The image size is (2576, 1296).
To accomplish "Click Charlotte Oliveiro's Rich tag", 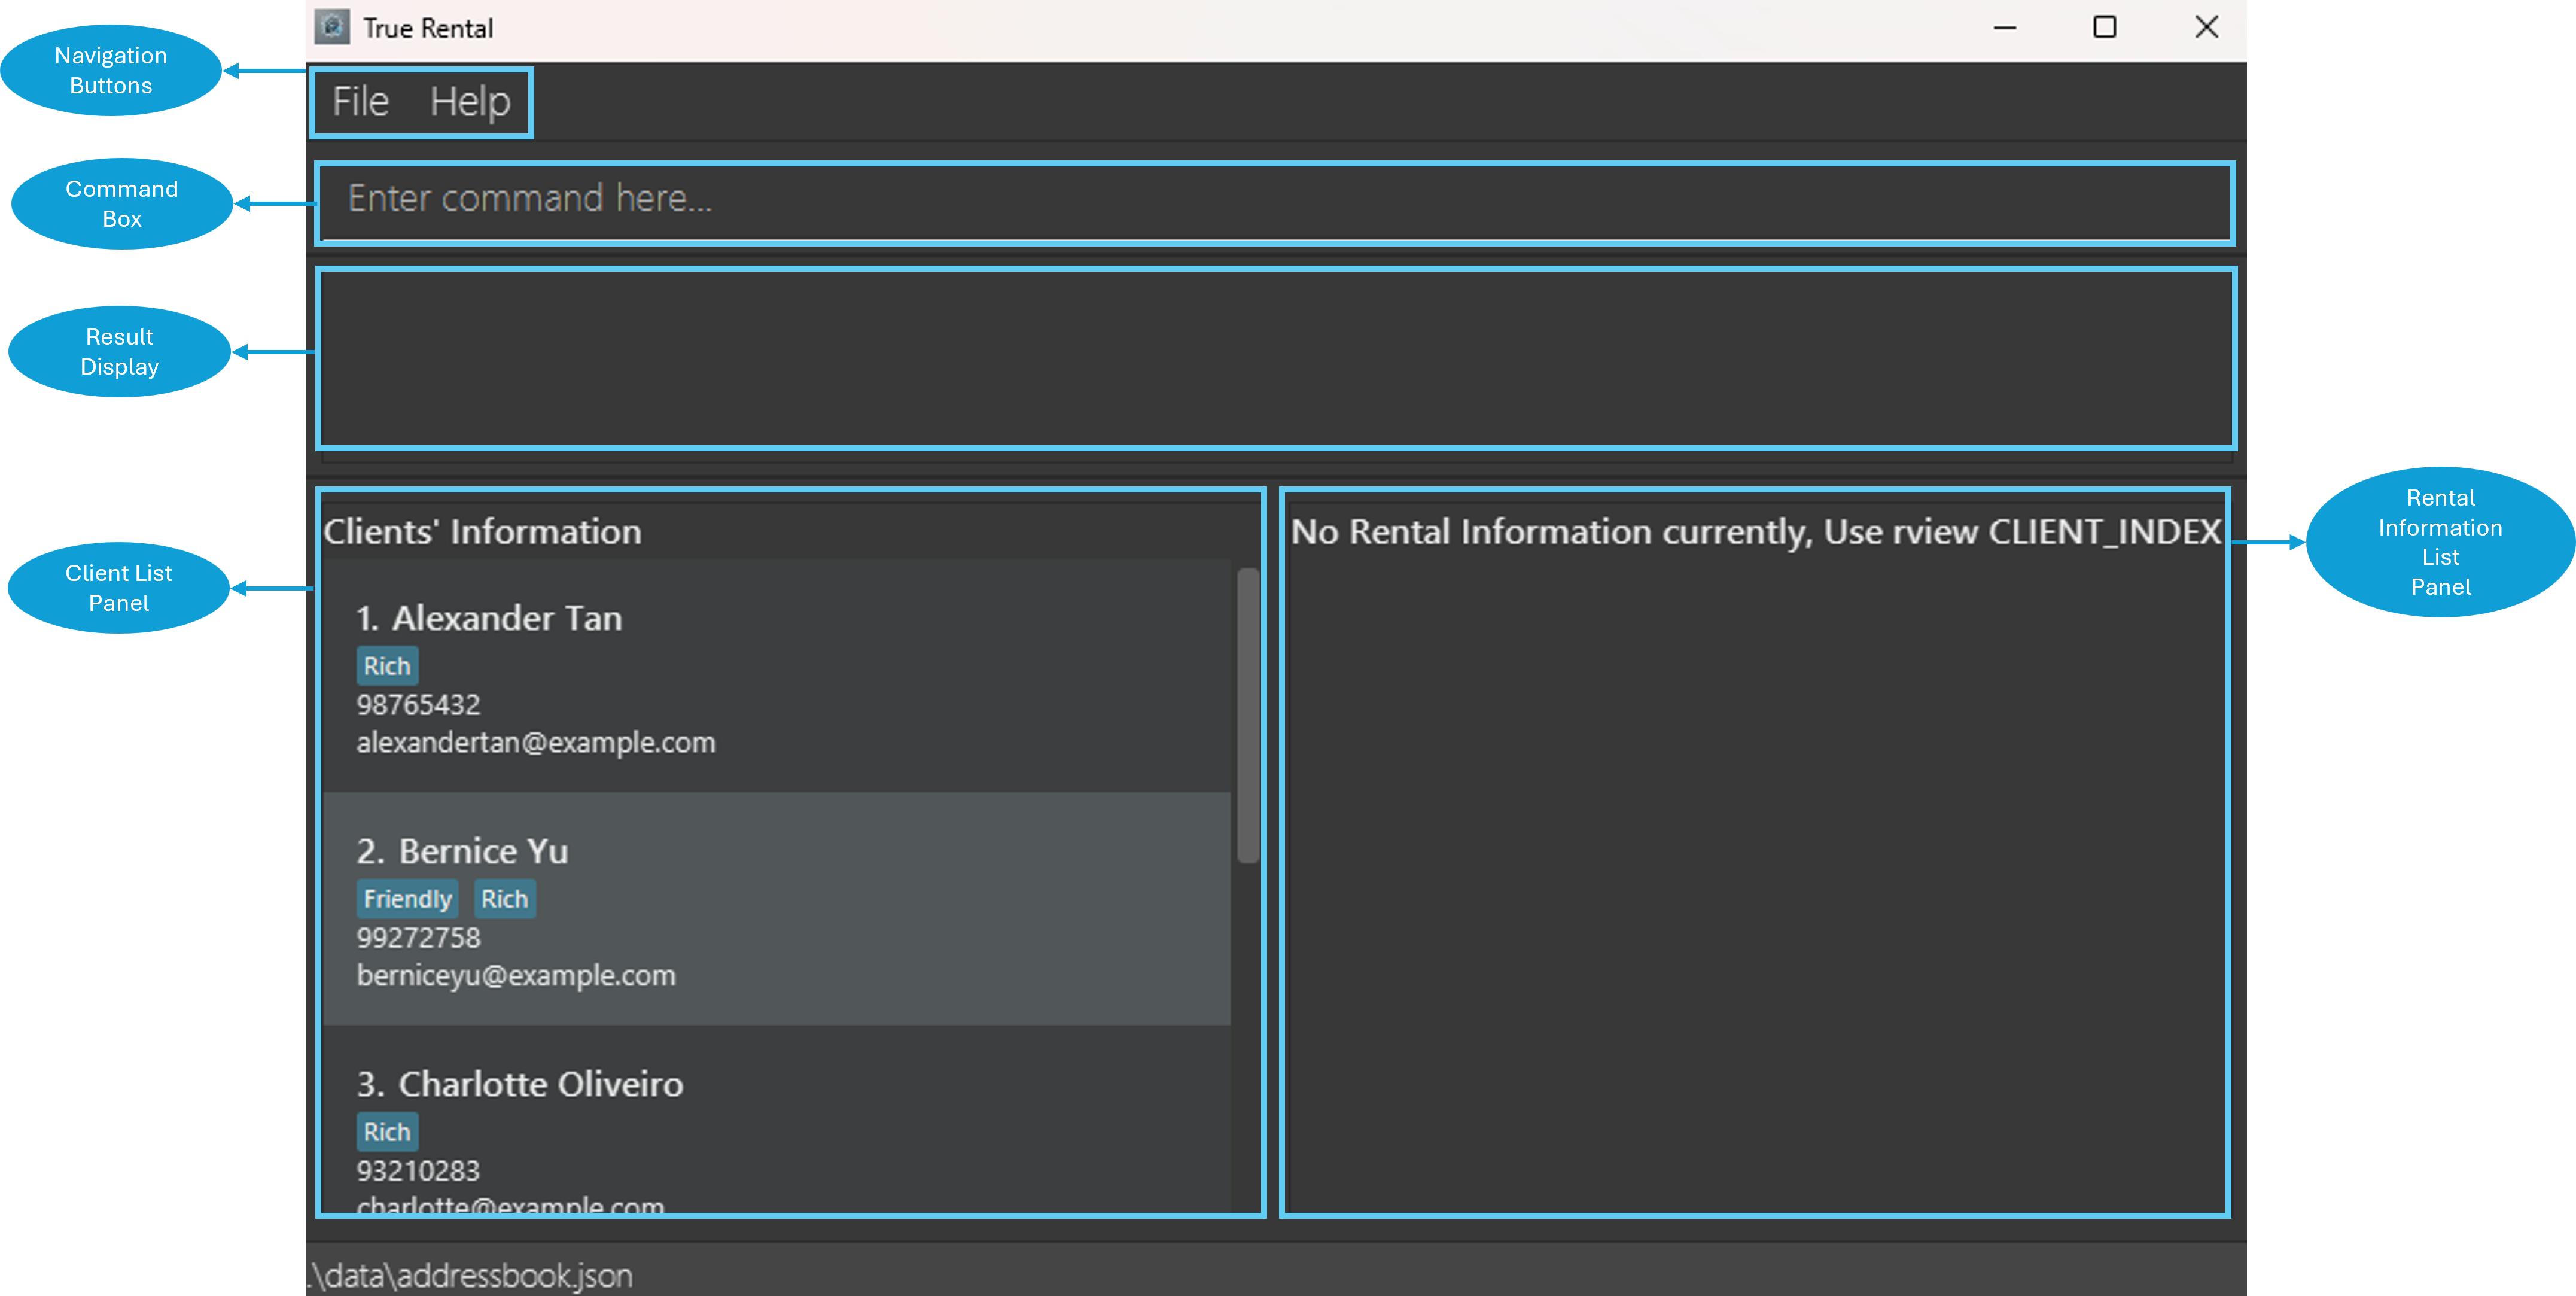I will coord(387,1132).
